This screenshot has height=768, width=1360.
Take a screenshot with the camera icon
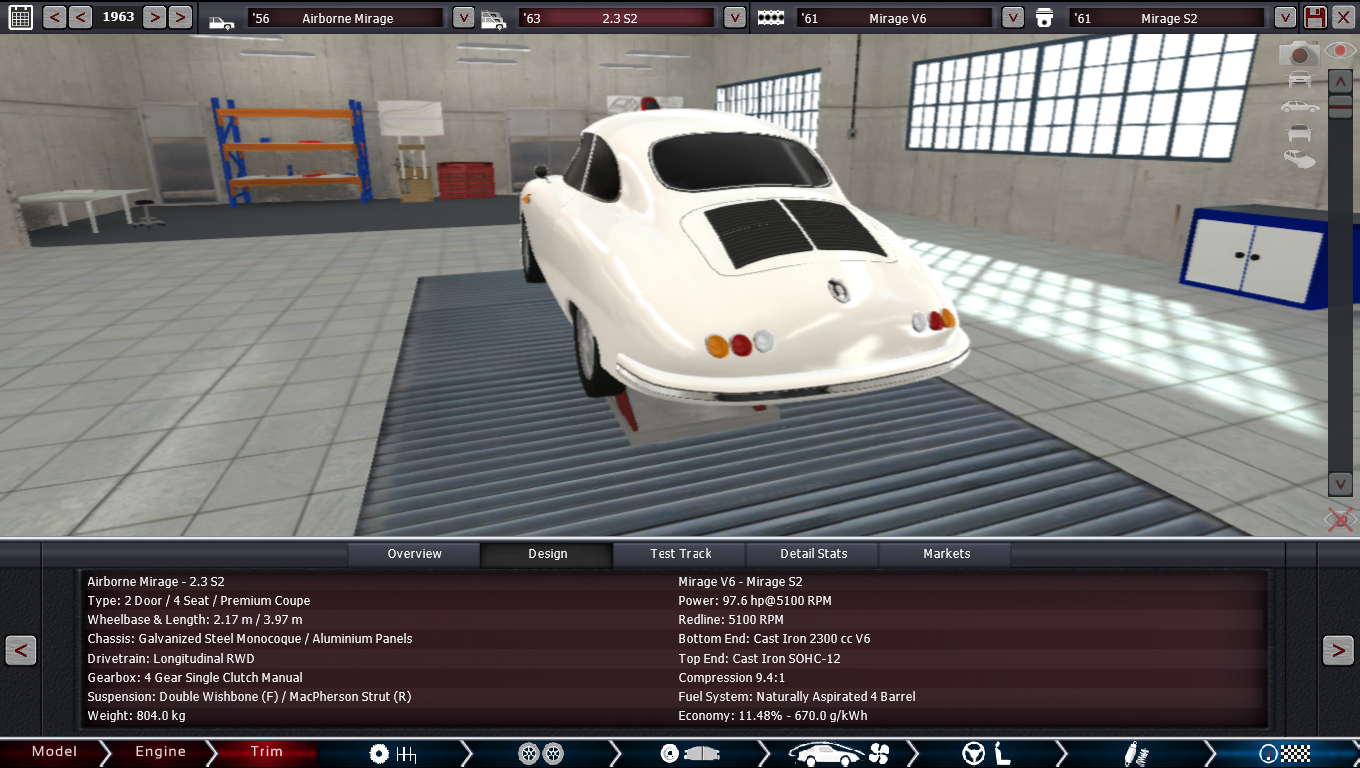coord(1299,54)
